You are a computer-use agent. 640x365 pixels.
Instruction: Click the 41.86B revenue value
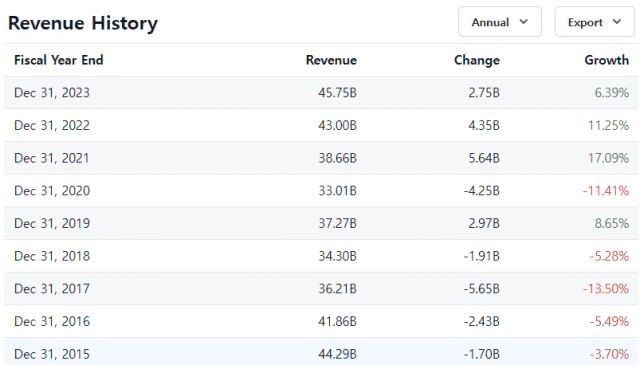337,321
